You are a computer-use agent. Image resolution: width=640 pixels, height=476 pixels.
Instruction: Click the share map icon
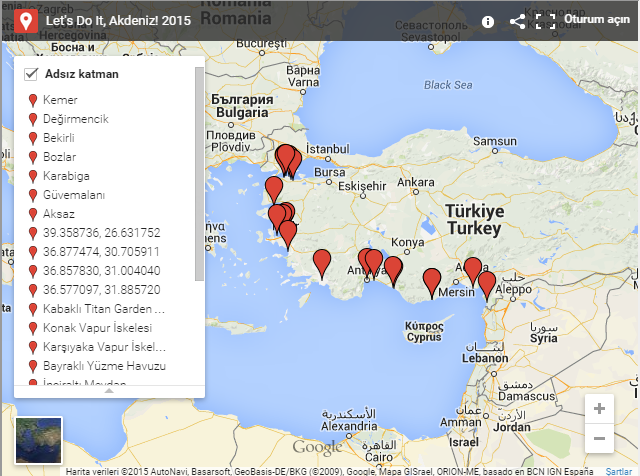(x=518, y=21)
